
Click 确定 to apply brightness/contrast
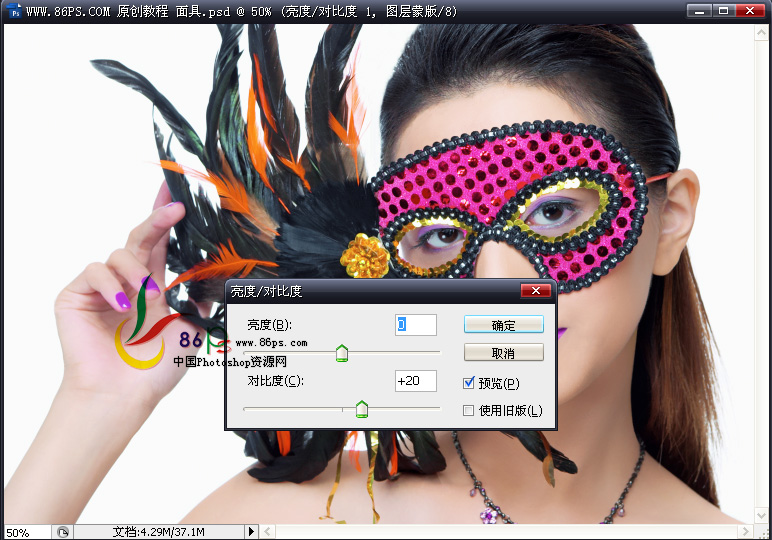[x=504, y=325]
